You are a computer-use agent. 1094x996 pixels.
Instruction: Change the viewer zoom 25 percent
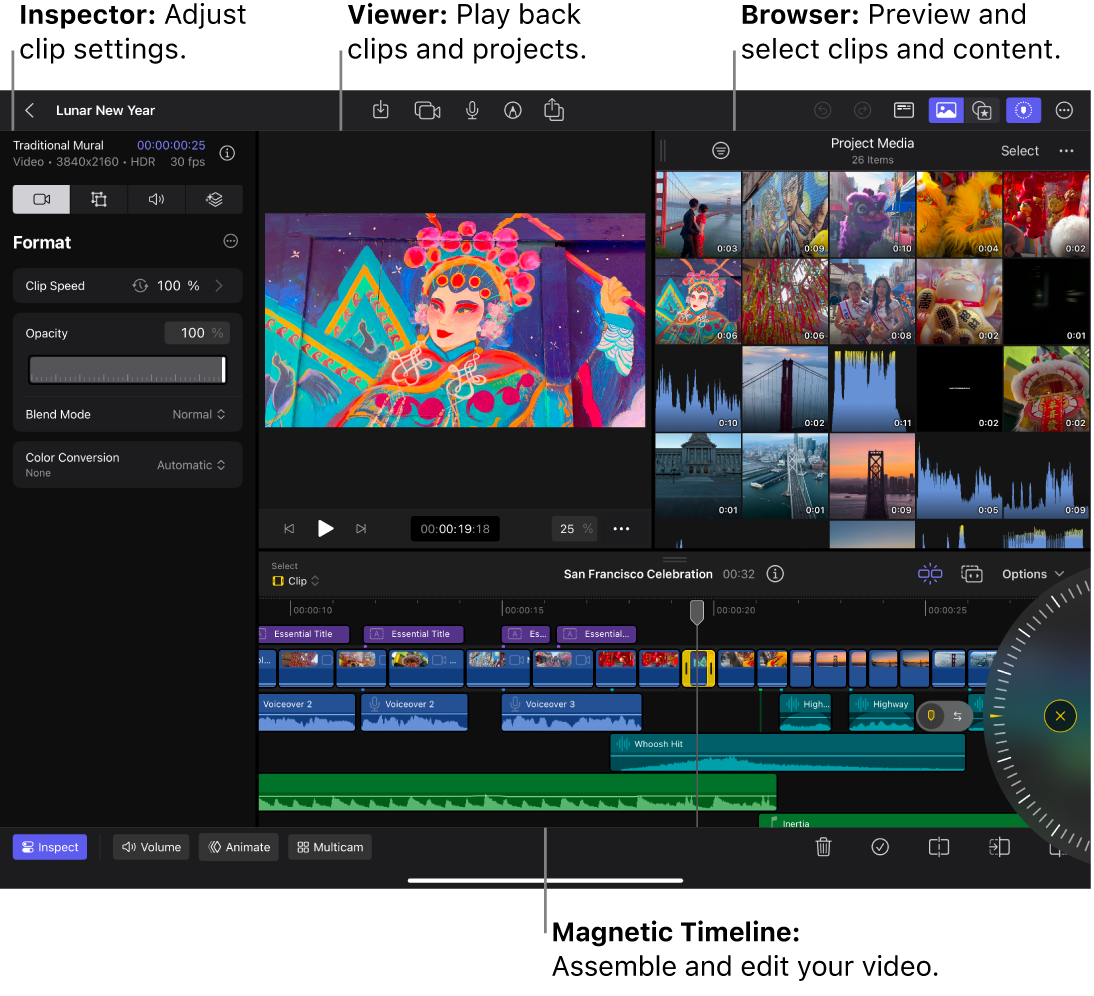[576, 529]
